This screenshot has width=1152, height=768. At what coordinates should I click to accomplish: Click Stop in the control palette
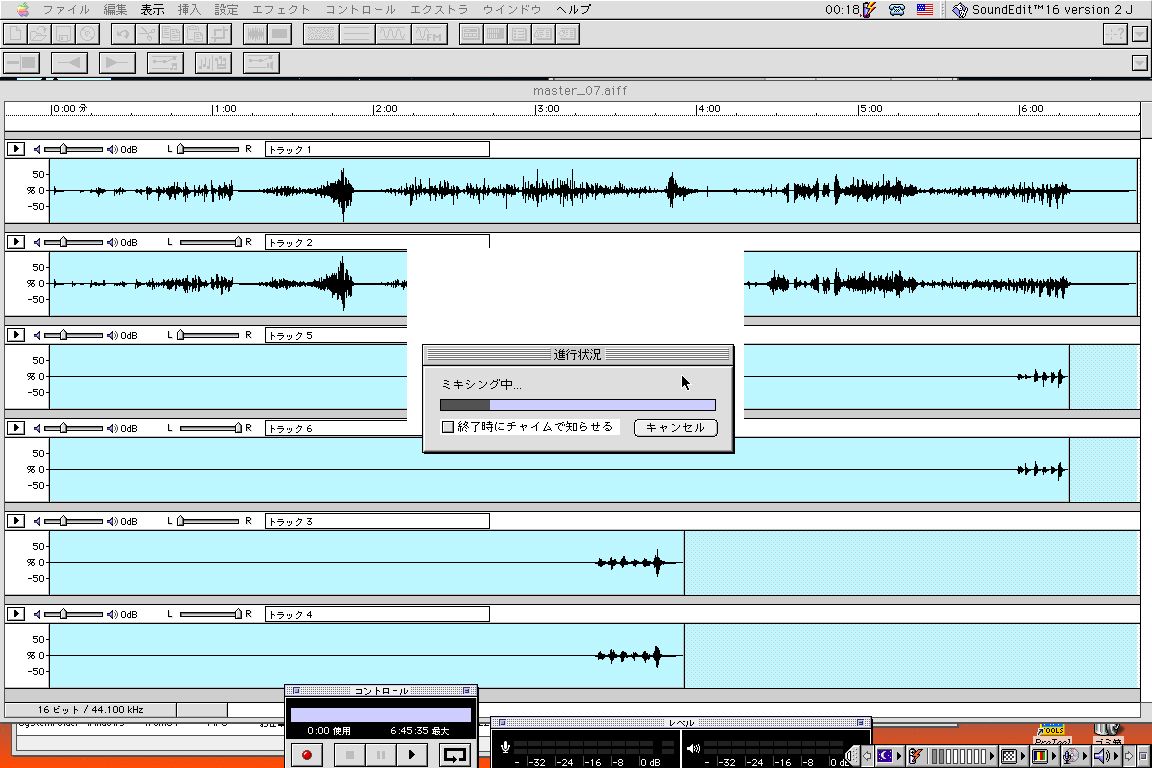pyautogui.click(x=350, y=755)
